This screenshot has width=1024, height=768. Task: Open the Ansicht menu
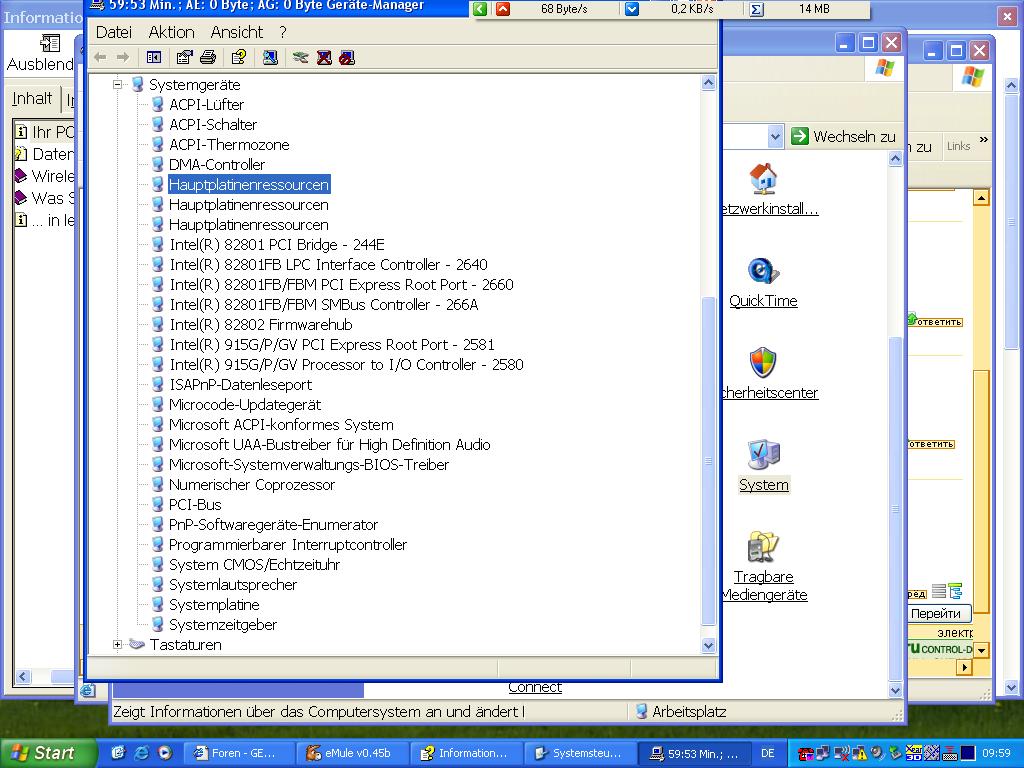coord(236,32)
